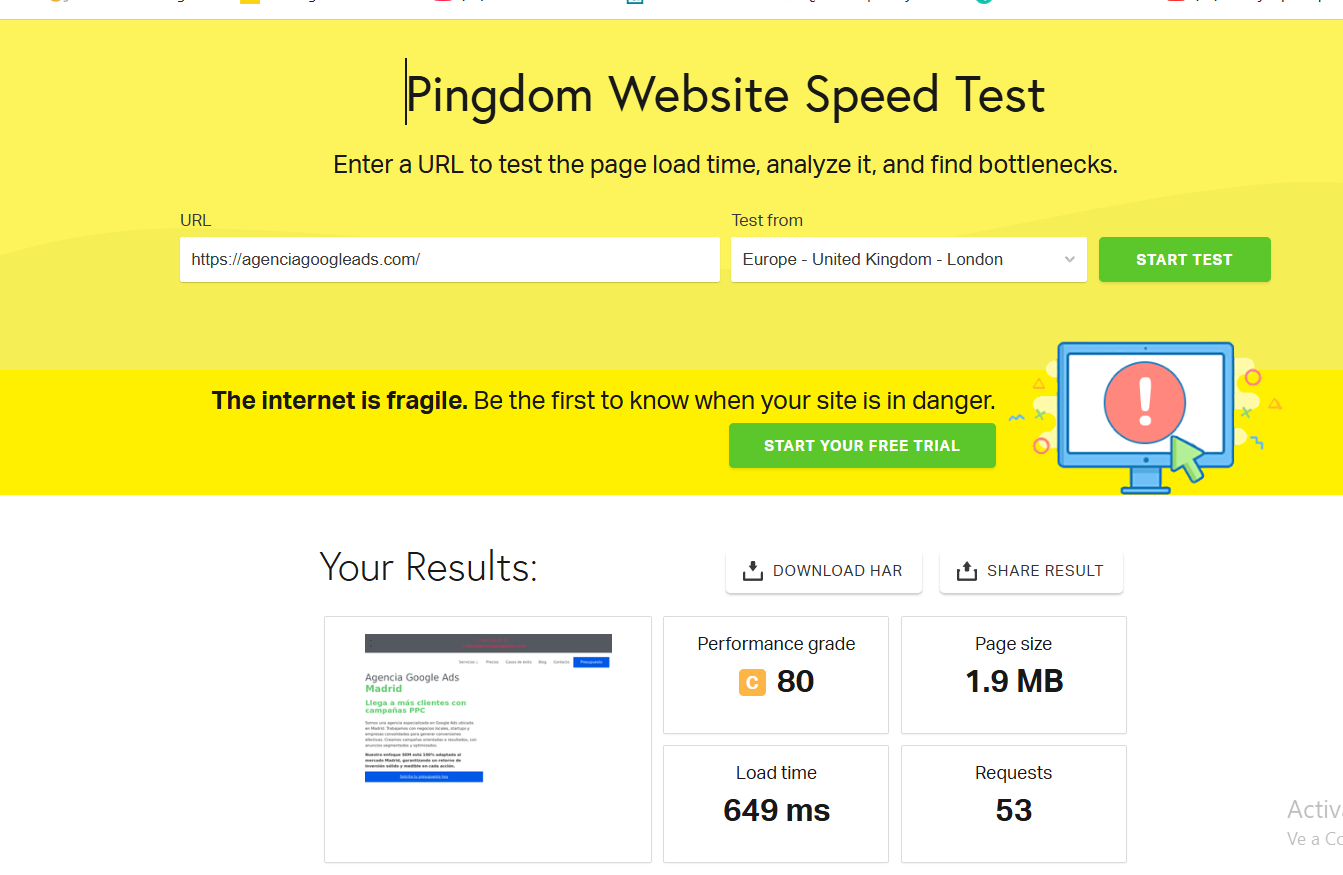Open the tested site screenshot thumbnail
The height and width of the screenshot is (875, 1343).
[488, 738]
